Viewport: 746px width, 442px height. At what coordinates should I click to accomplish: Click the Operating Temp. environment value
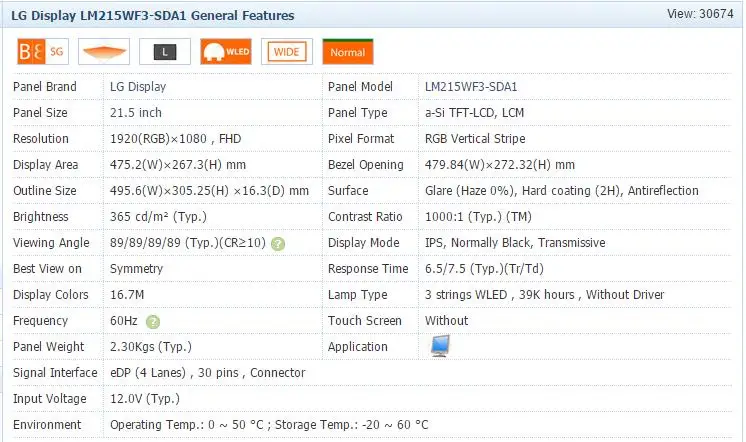pos(269,424)
